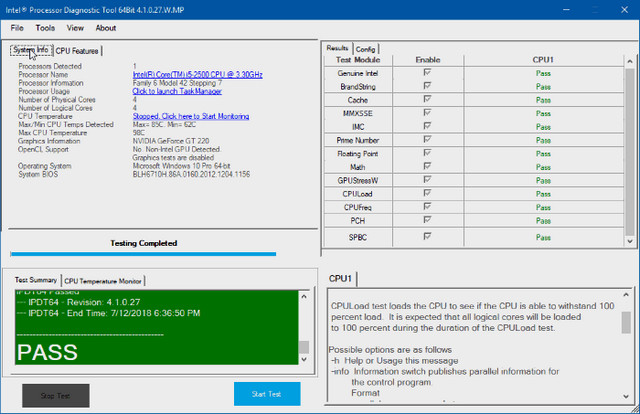Screen dimensions: 640x414
Task: Open the Intel Core i5-2500 processor name link
Action: tap(198, 75)
